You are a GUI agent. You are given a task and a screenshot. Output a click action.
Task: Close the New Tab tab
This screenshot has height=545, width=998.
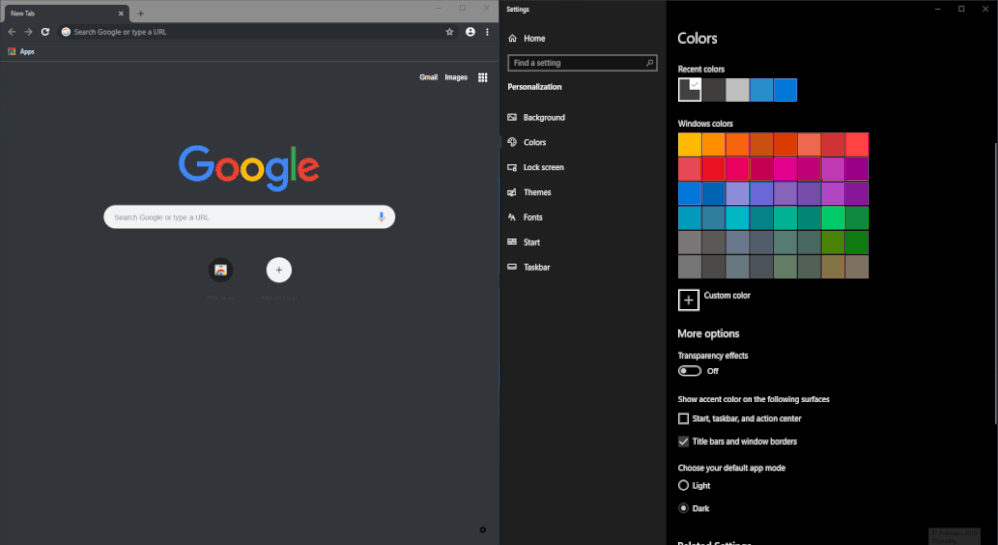point(121,13)
